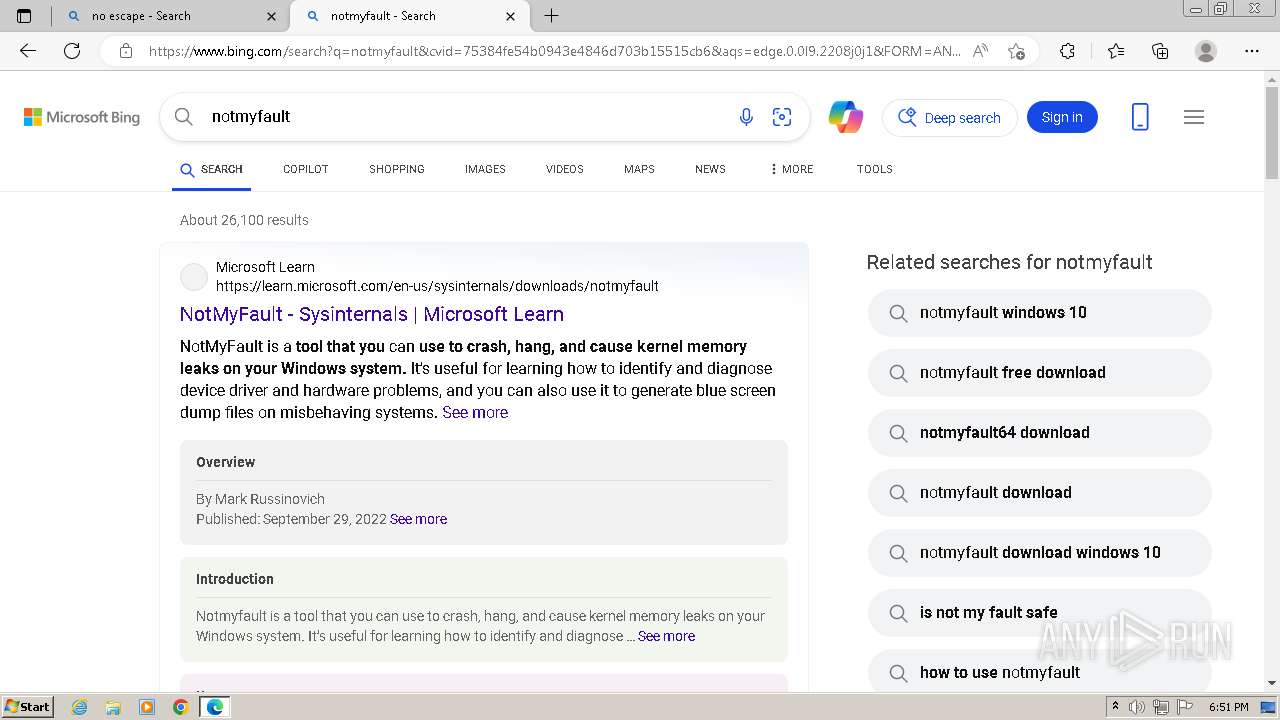Open Edge Settings and more menu
Viewport: 1280px width, 720px height.
click(1252, 51)
